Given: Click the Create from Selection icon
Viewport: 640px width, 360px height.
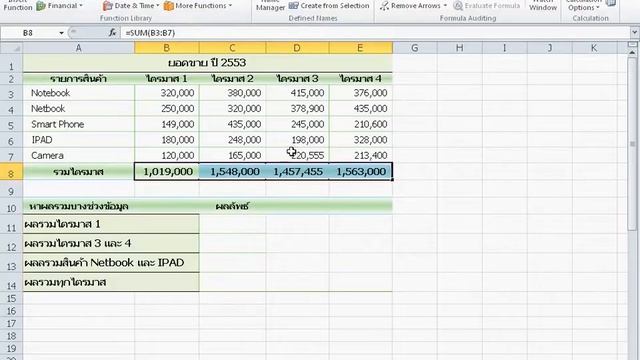Looking at the screenshot, I should click(293, 6).
